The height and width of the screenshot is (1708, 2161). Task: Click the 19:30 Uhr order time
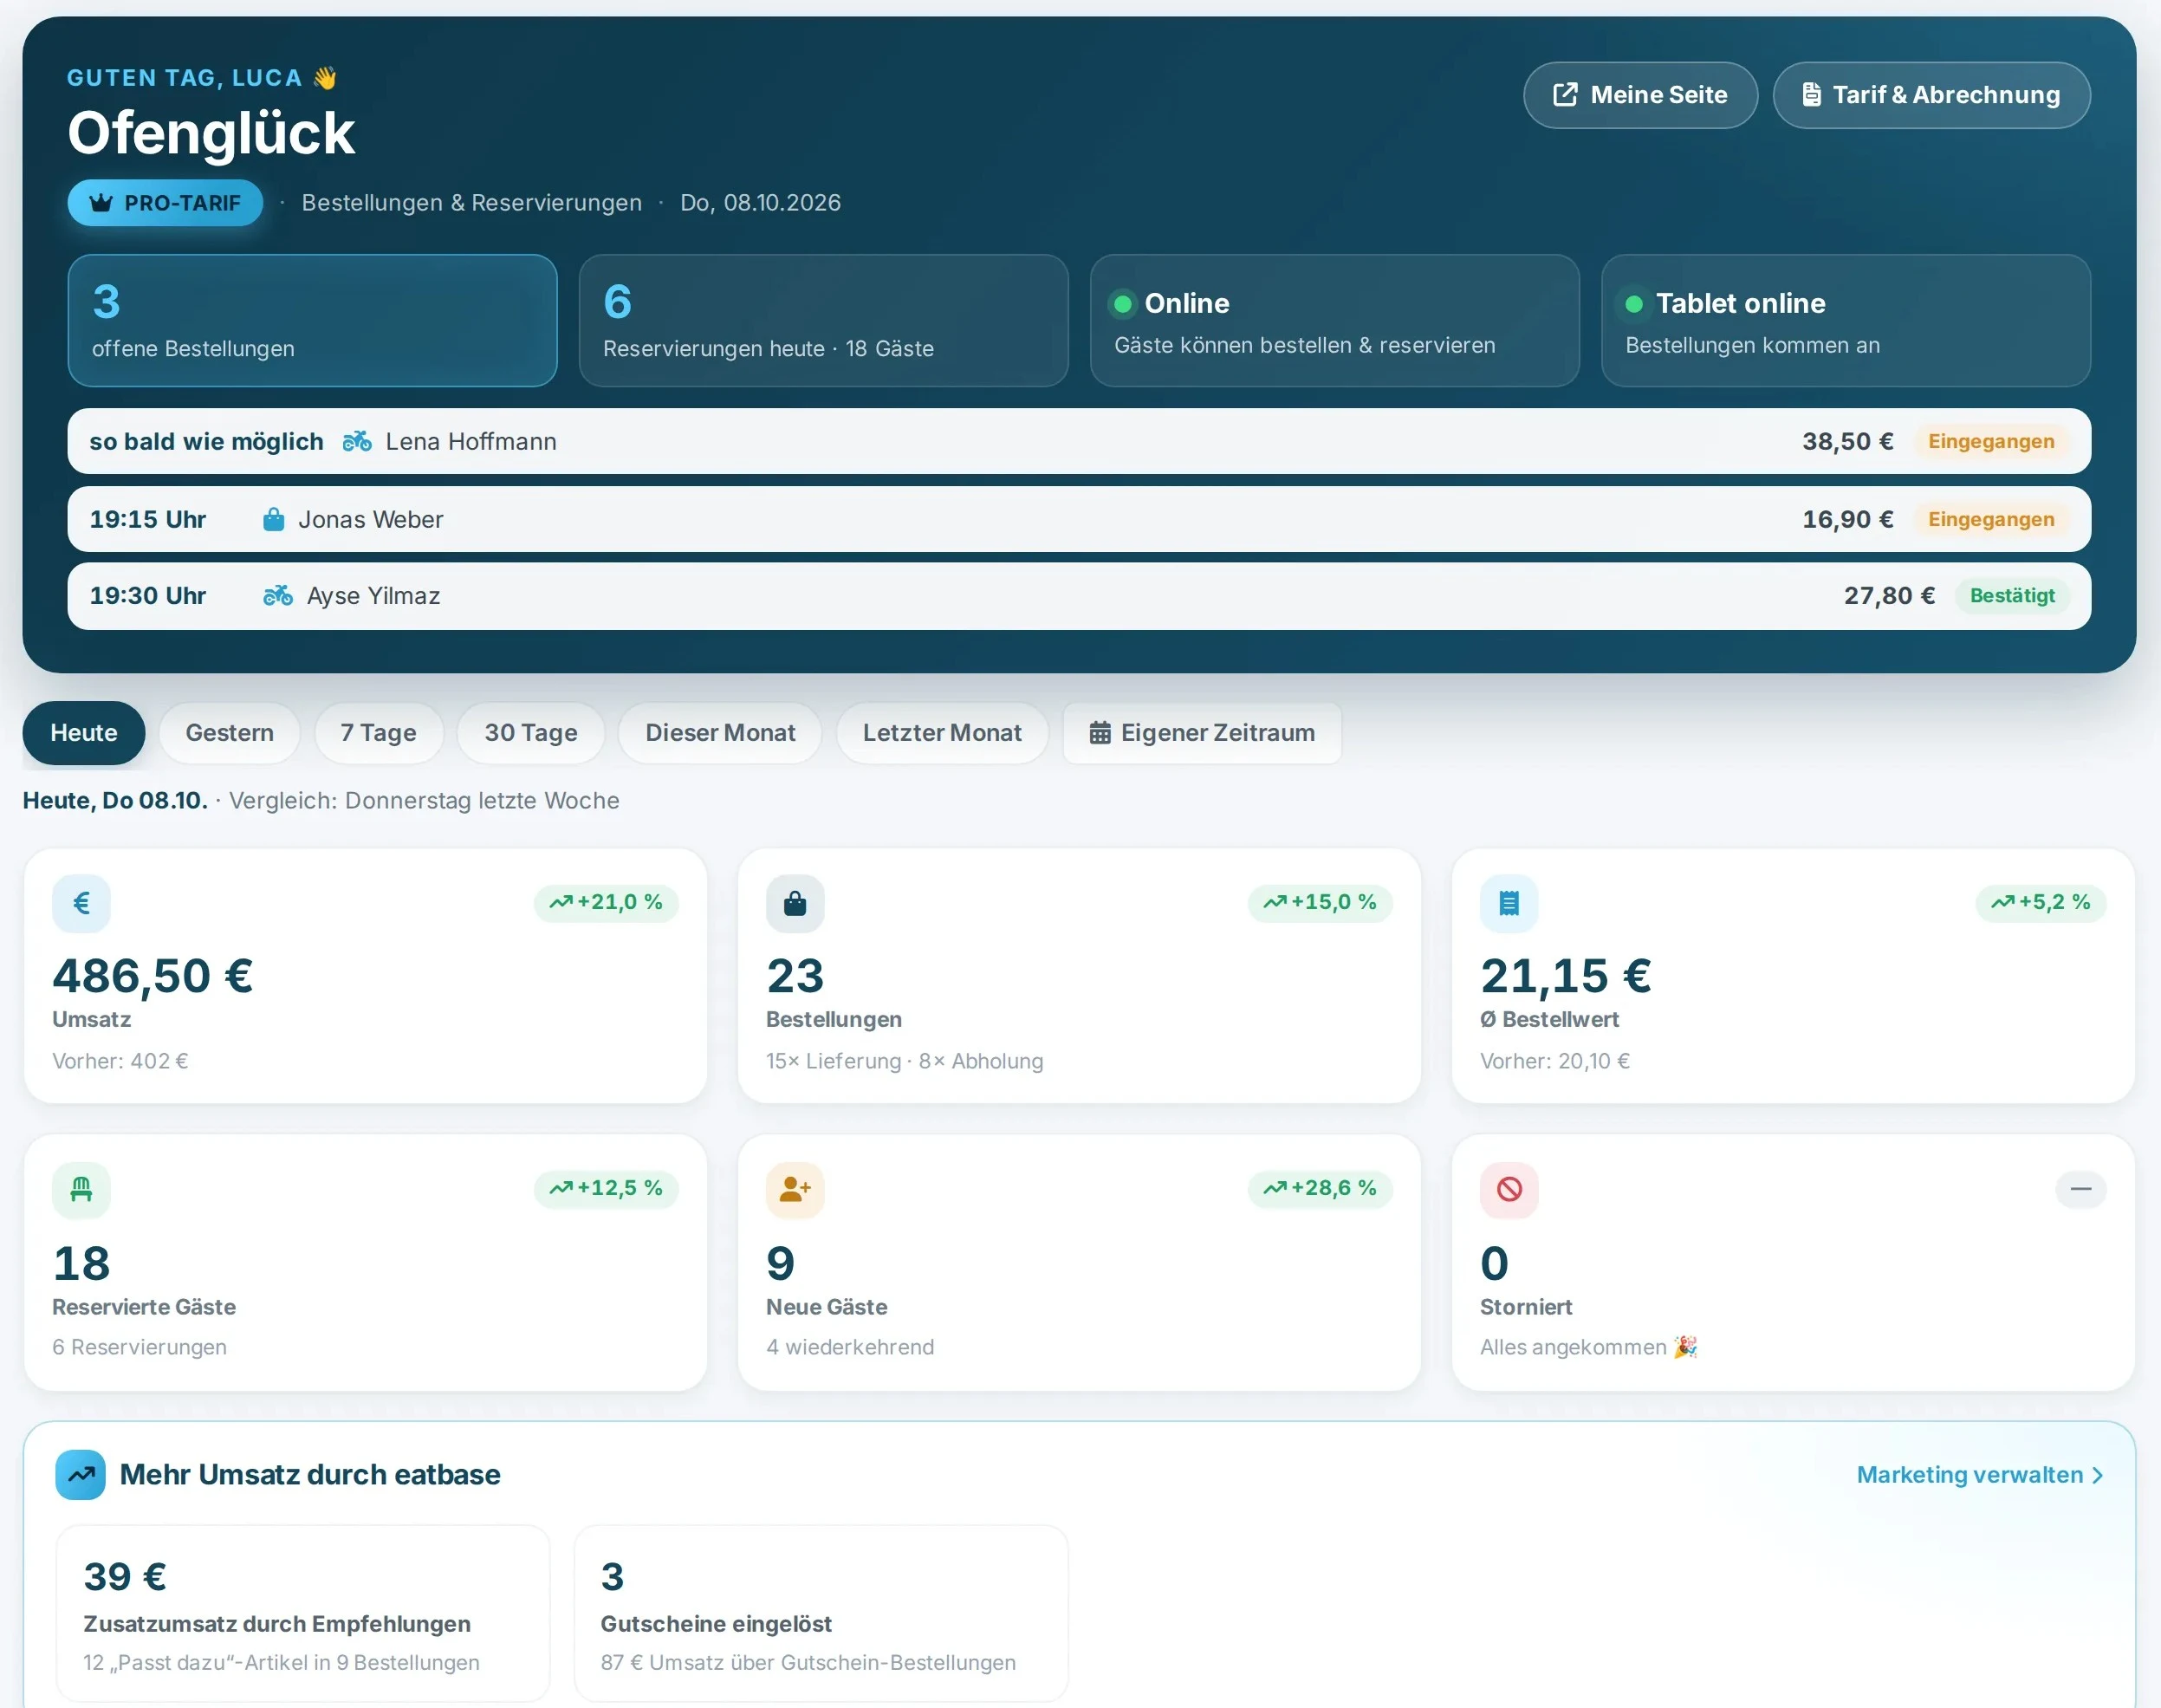click(148, 596)
